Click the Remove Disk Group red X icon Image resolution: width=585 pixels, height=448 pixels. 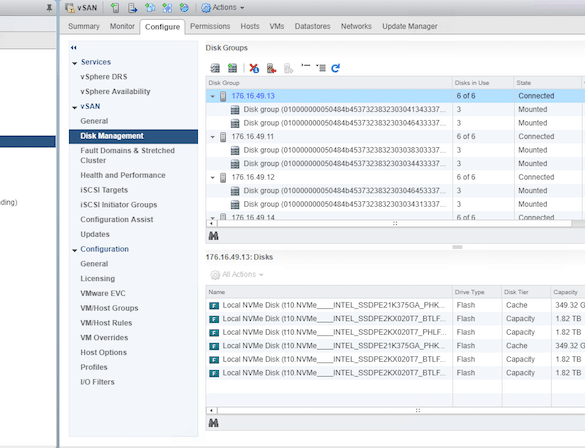click(254, 68)
